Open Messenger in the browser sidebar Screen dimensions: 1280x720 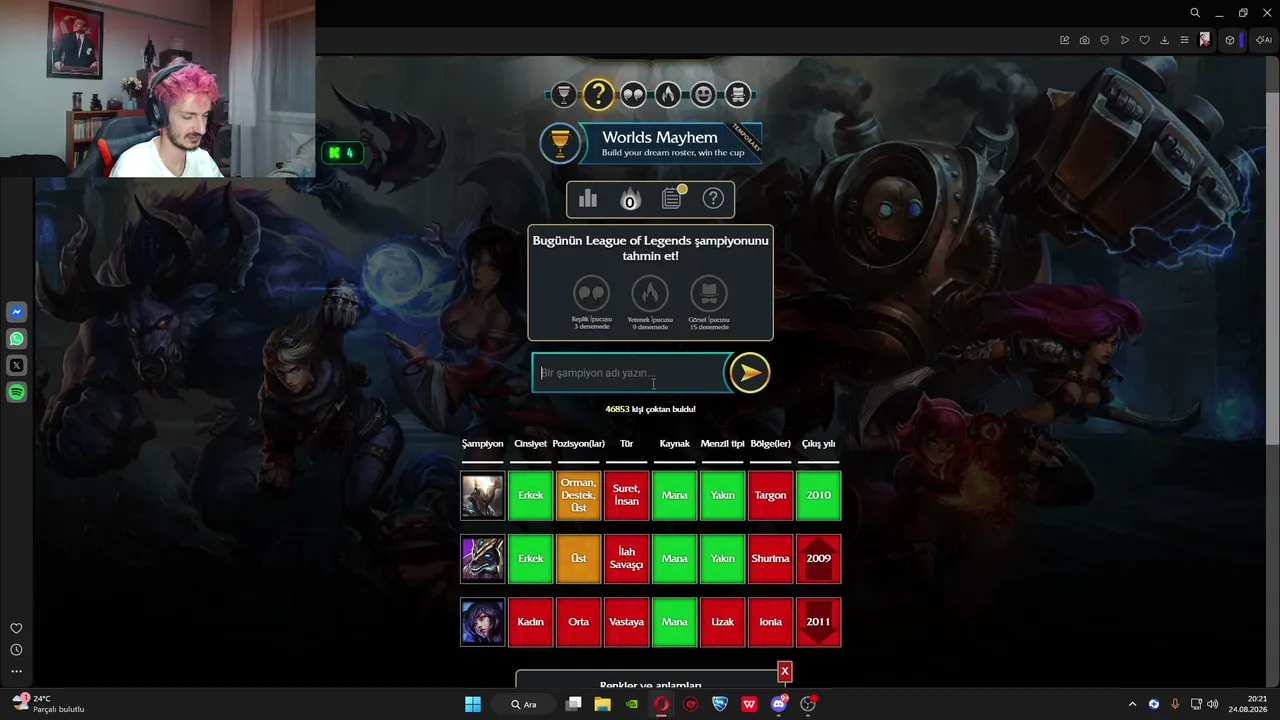17,312
